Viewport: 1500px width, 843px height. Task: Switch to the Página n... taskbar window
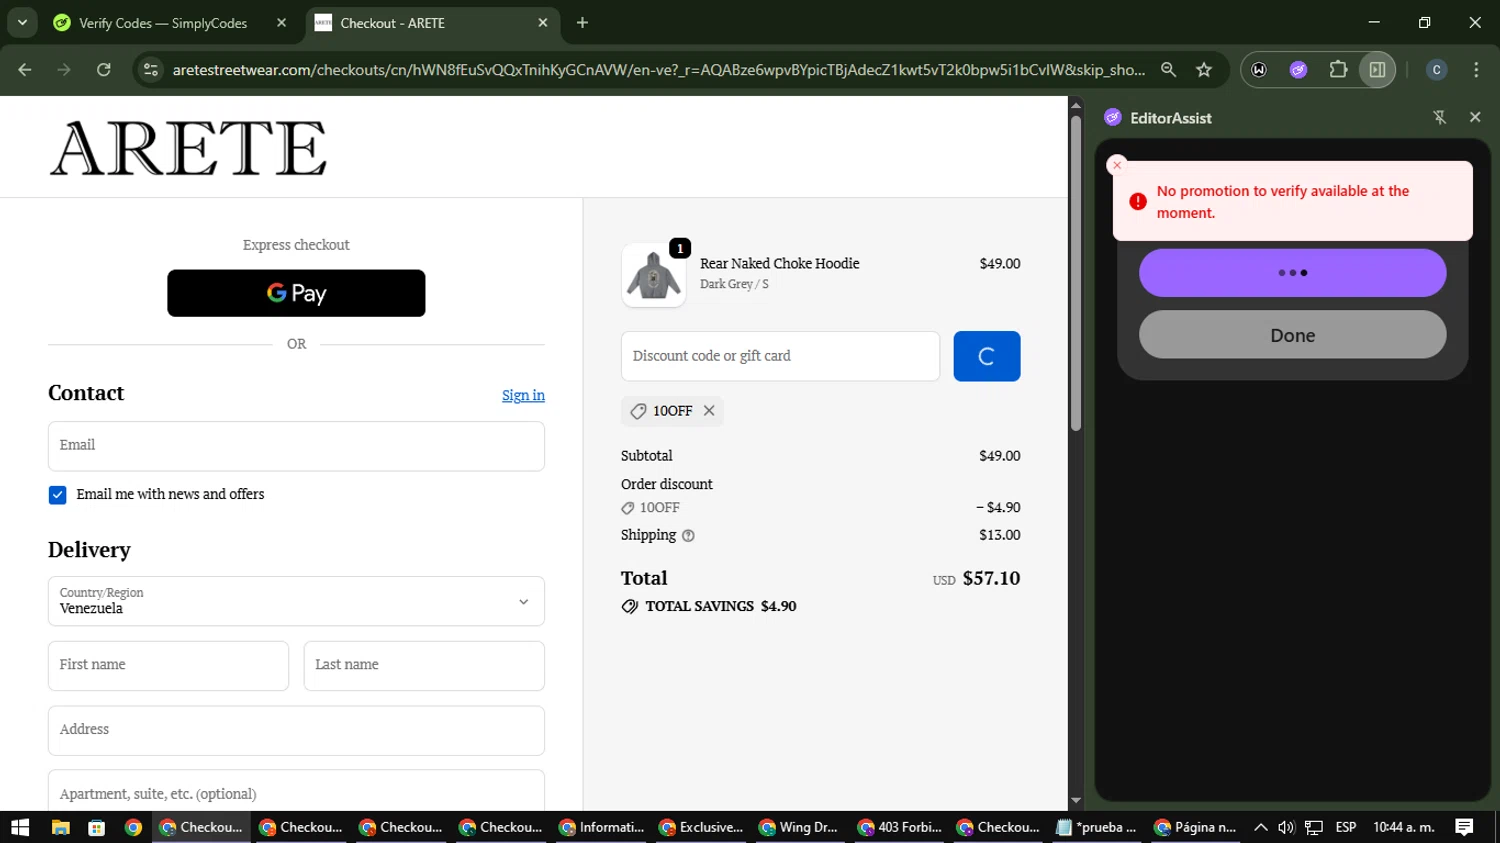tap(1196, 827)
